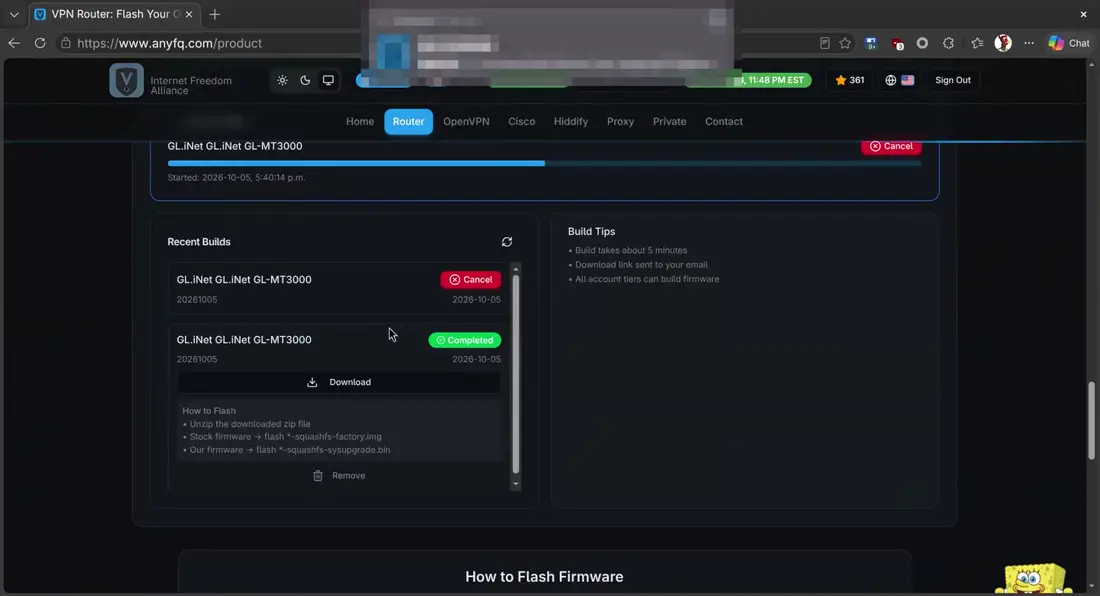Open the browser profile avatar
The image size is (1100, 596).
pyautogui.click(x=1003, y=43)
